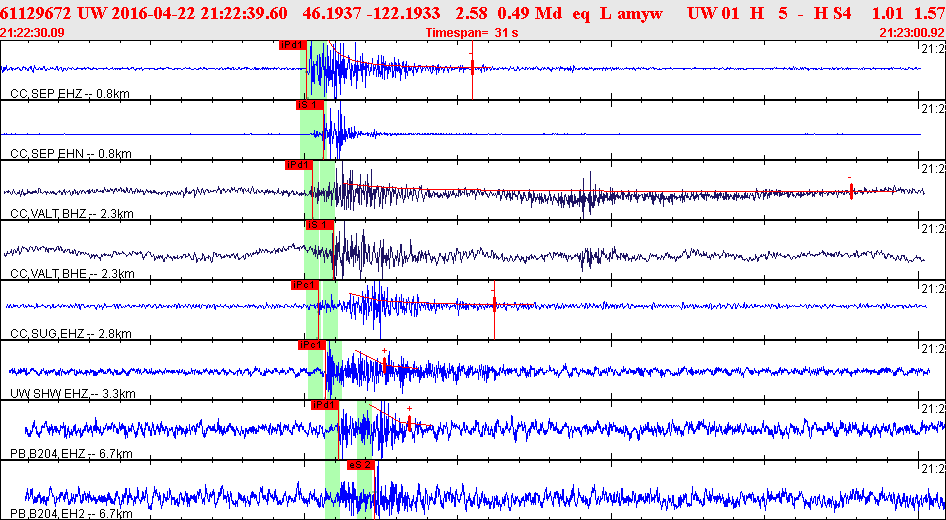Select the CC.VALT BHZ channel label
The width and height of the screenshot is (946, 520).
click(x=72, y=214)
